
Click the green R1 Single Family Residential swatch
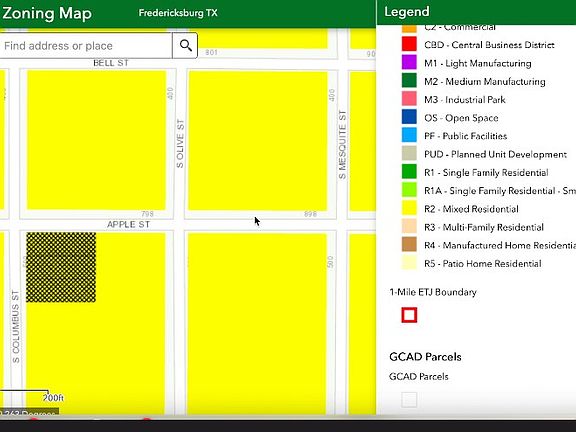(x=409, y=172)
